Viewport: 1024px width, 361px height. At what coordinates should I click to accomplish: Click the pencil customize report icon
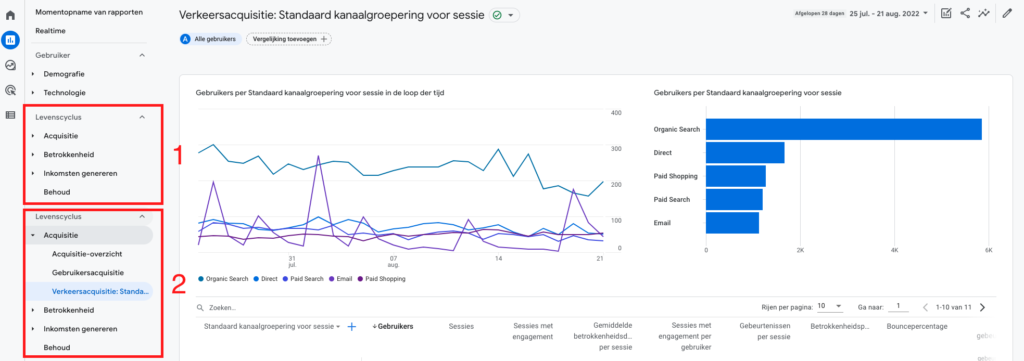[1007, 13]
